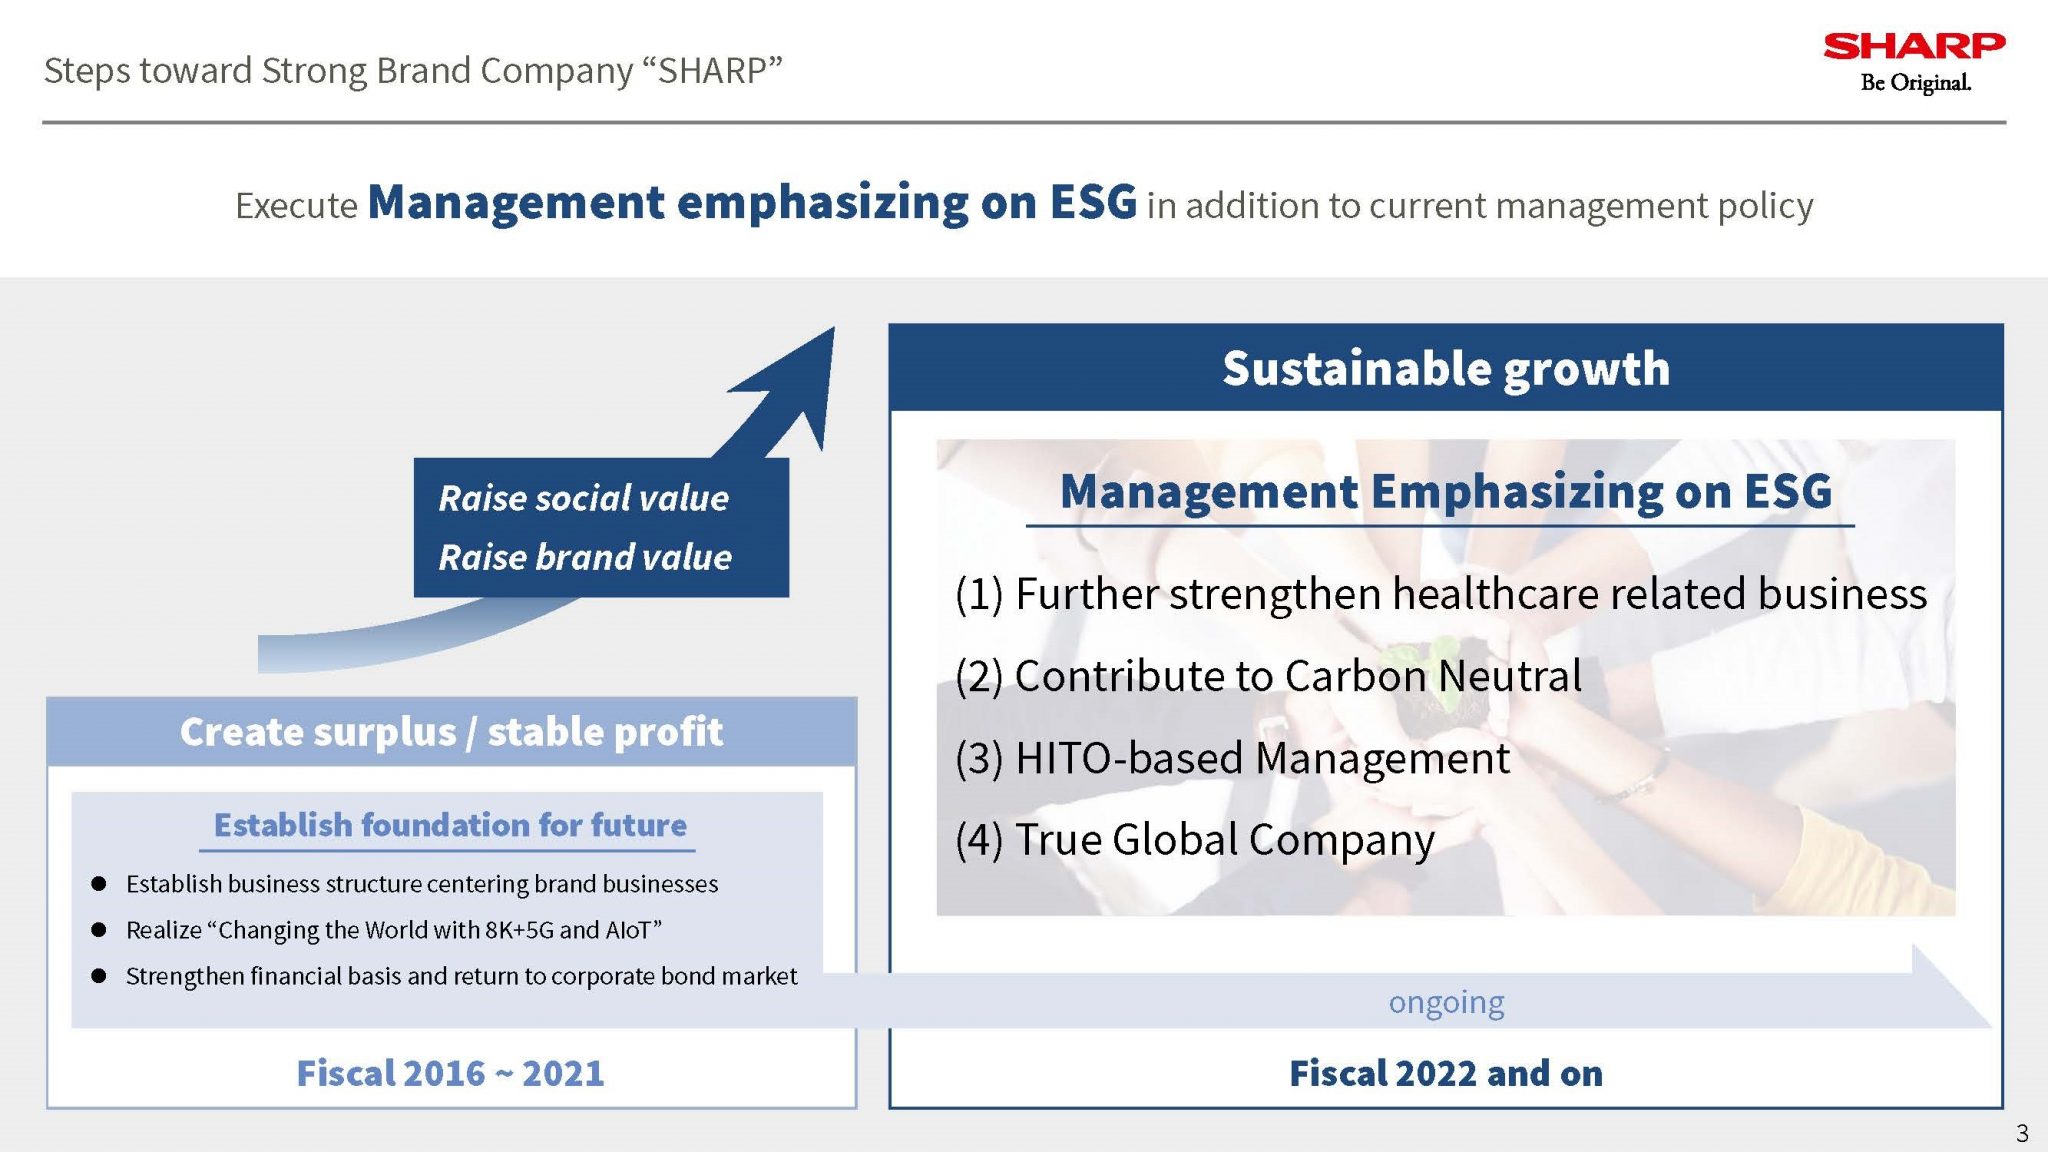2048x1152 pixels.
Task: Click the bullet before "Strengthen financial basis"
Action: 98,976
